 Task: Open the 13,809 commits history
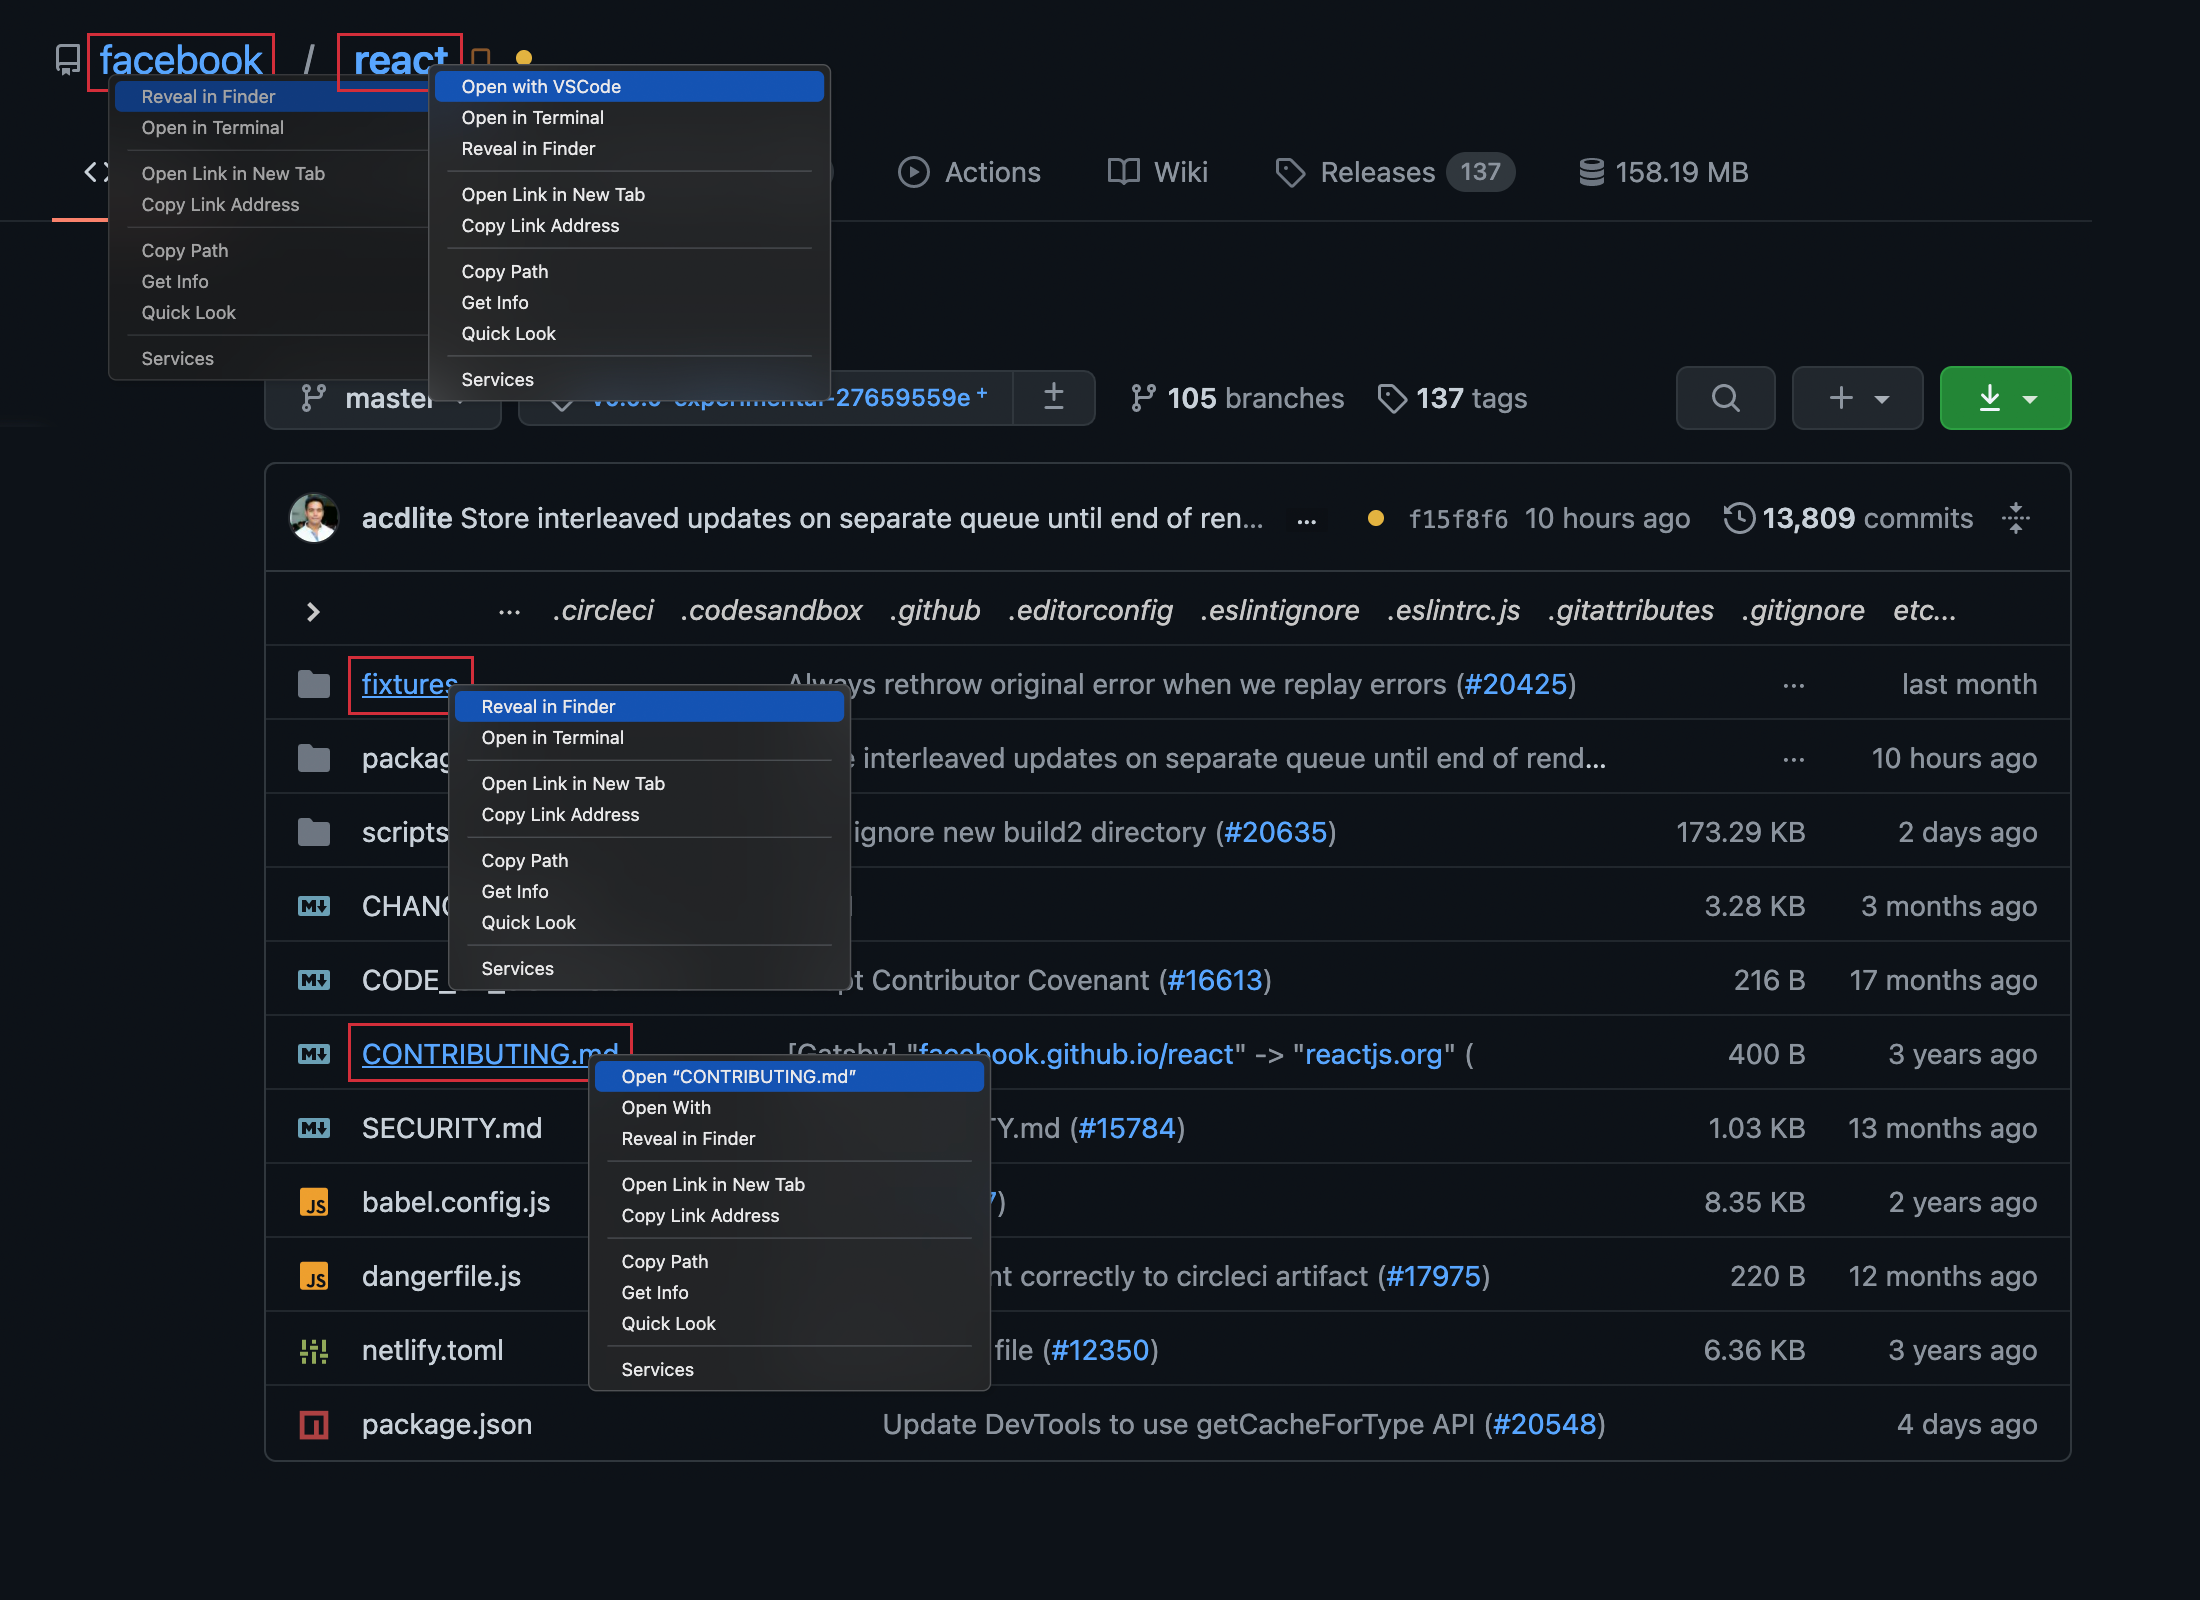(x=1848, y=518)
